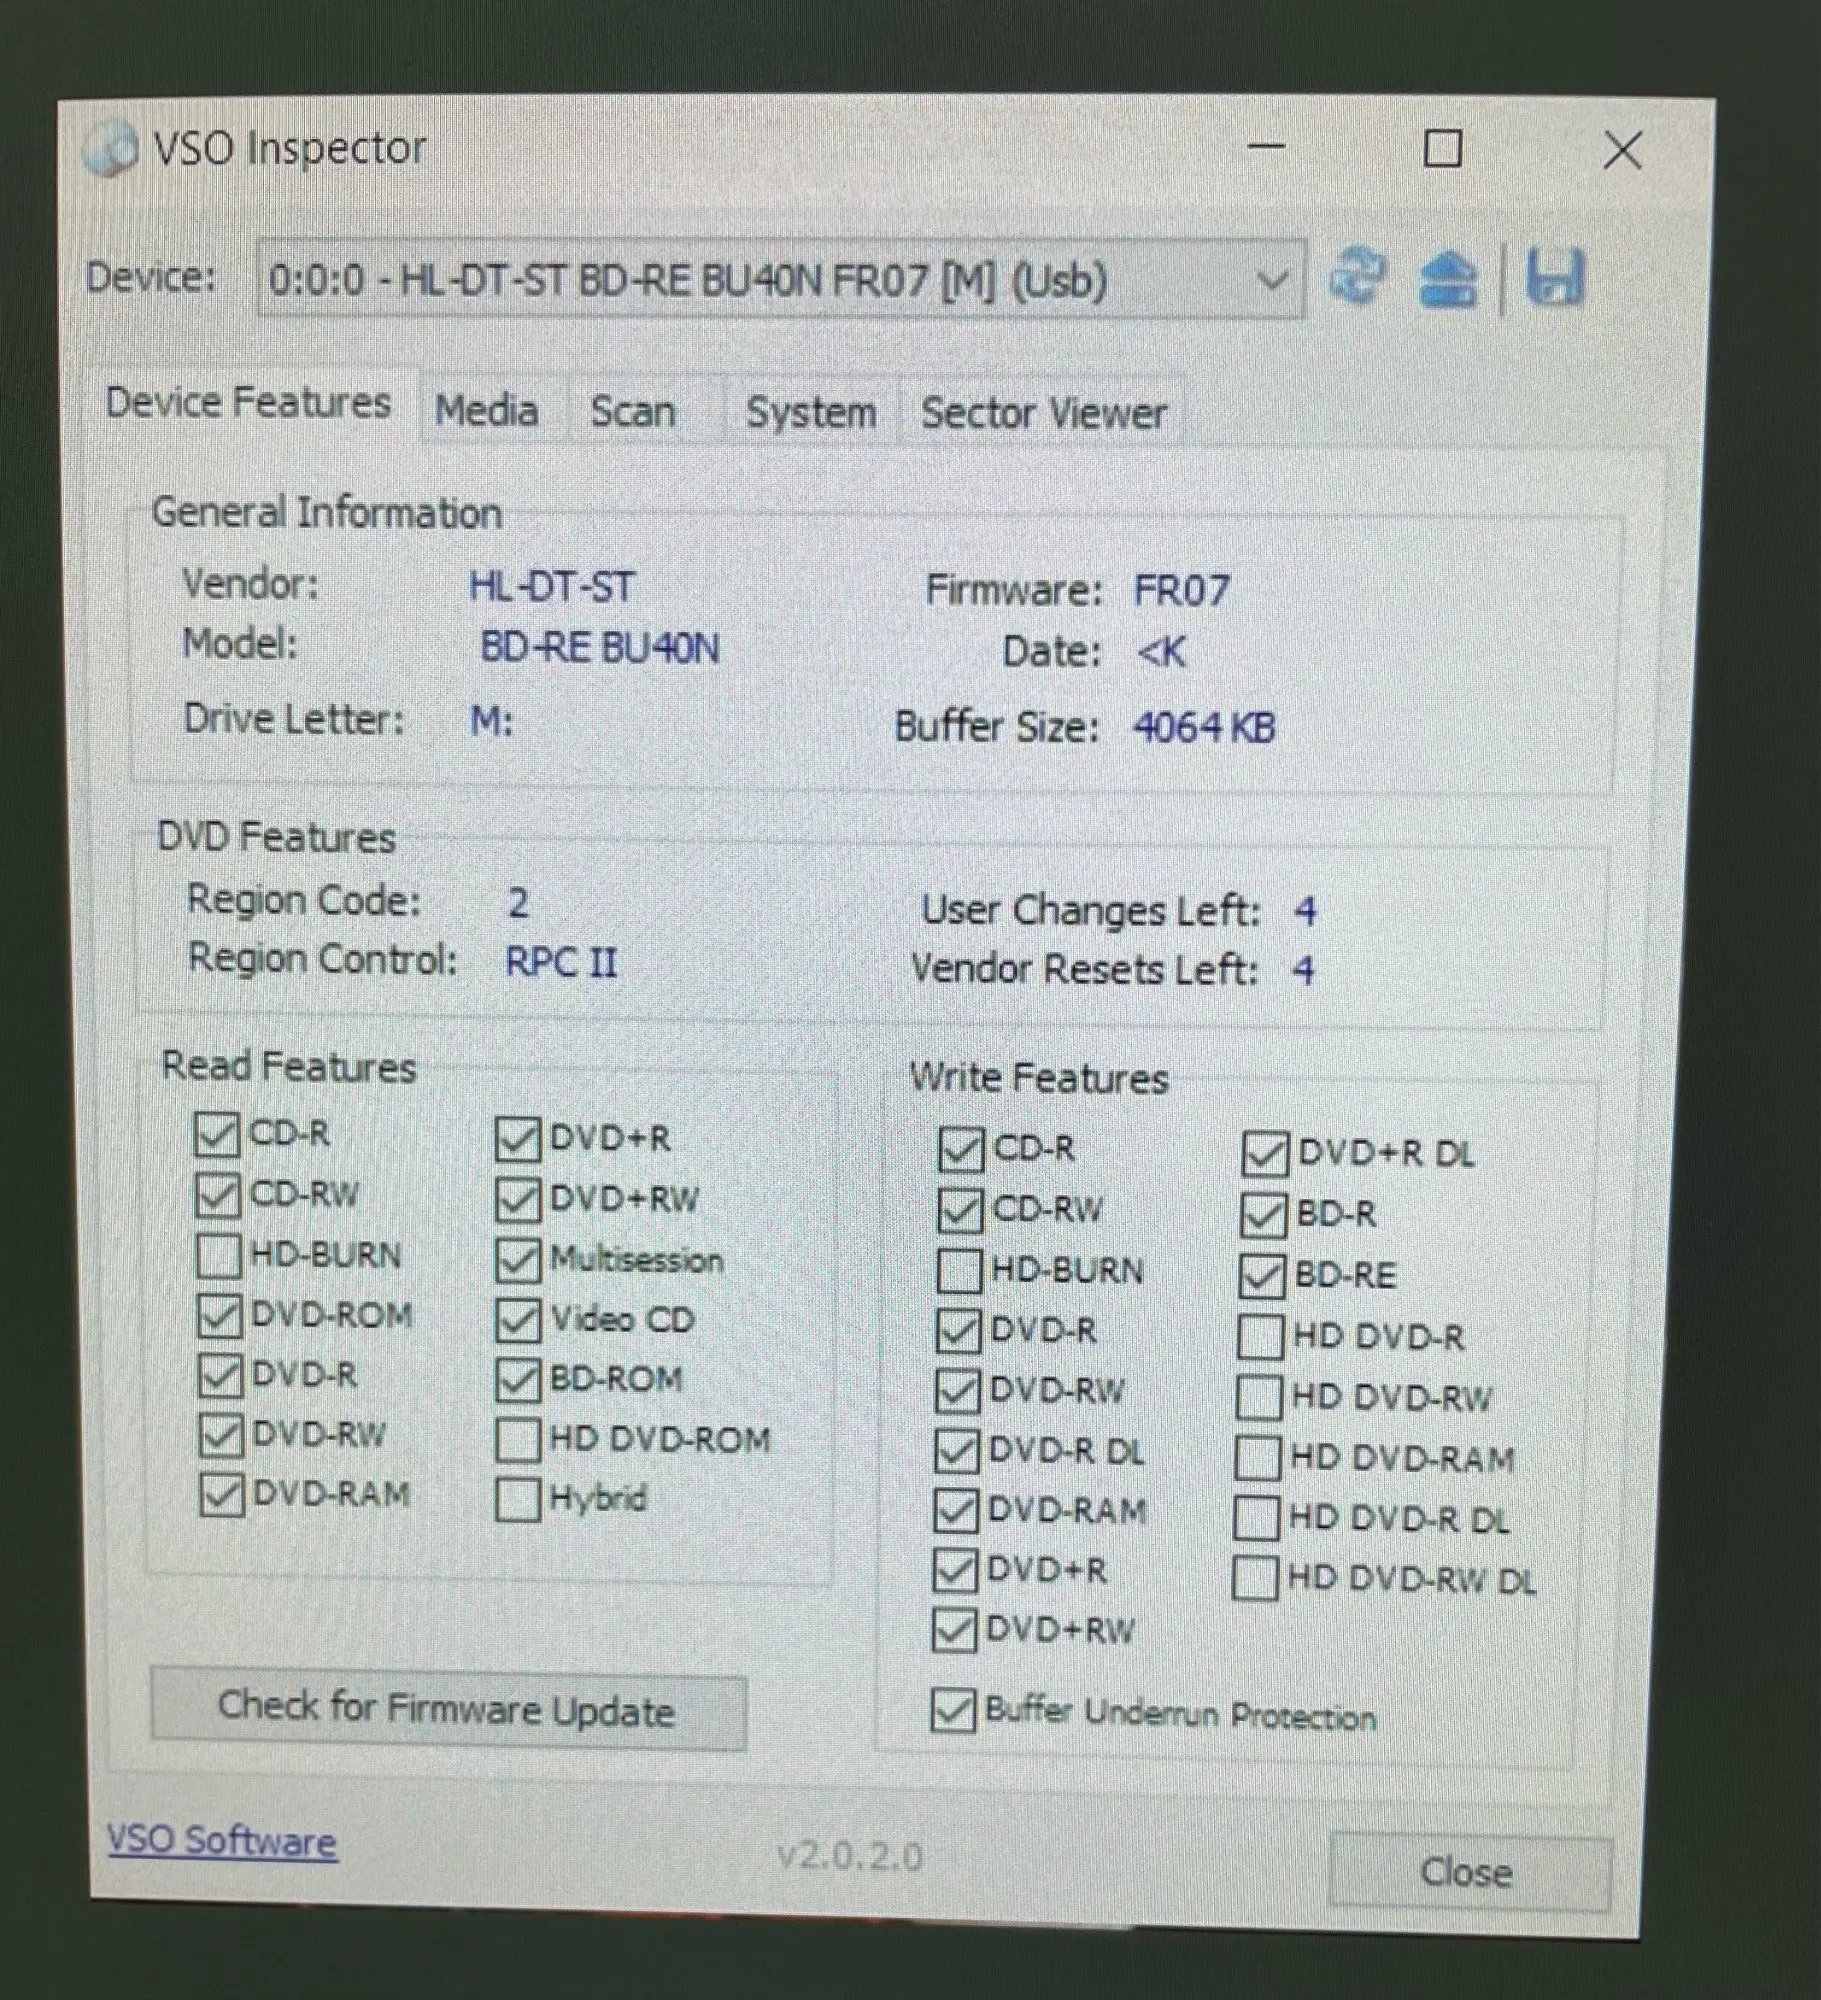Toggle HD-BURN checkbox in Read Features
Image resolution: width=1821 pixels, height=2000 pixels.
coord(218,1256)
